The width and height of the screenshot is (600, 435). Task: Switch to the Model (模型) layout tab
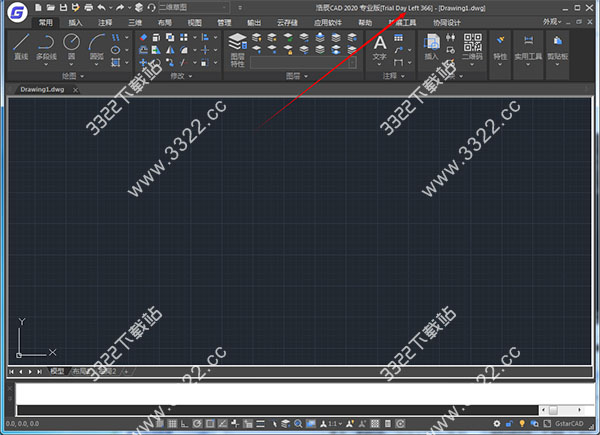[x=57, y=371]
